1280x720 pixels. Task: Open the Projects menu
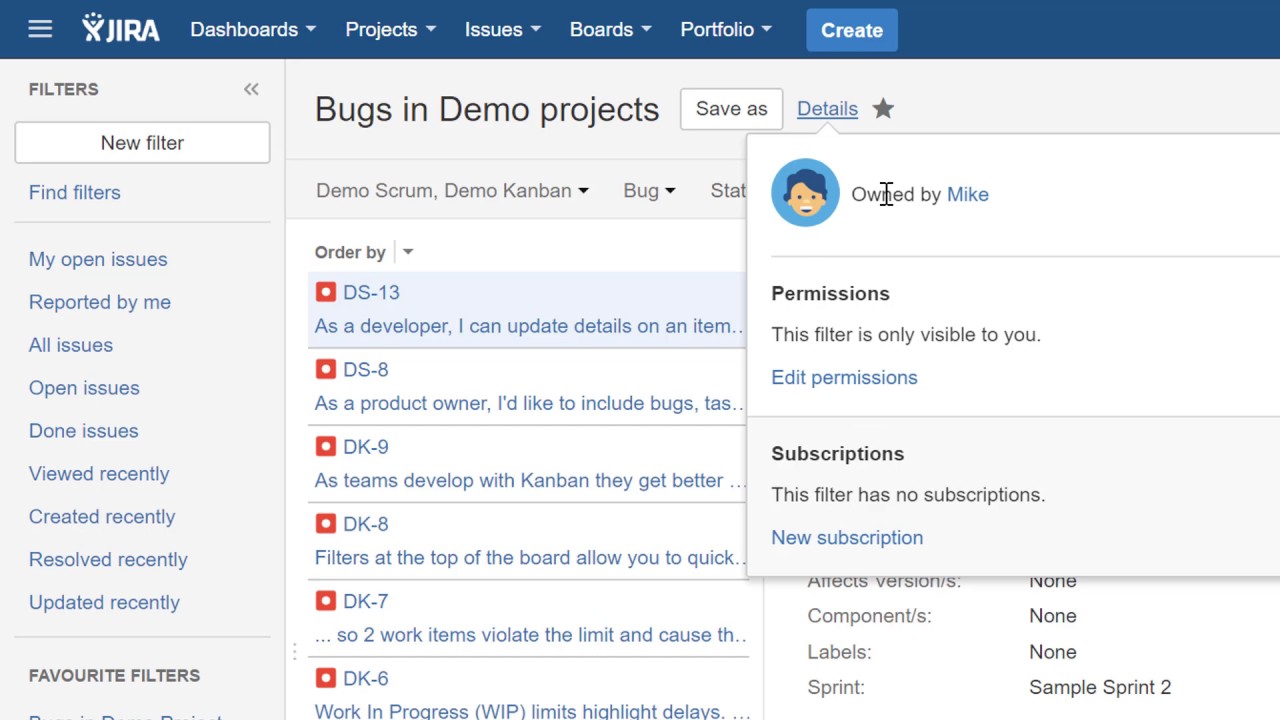click(391, 29)
